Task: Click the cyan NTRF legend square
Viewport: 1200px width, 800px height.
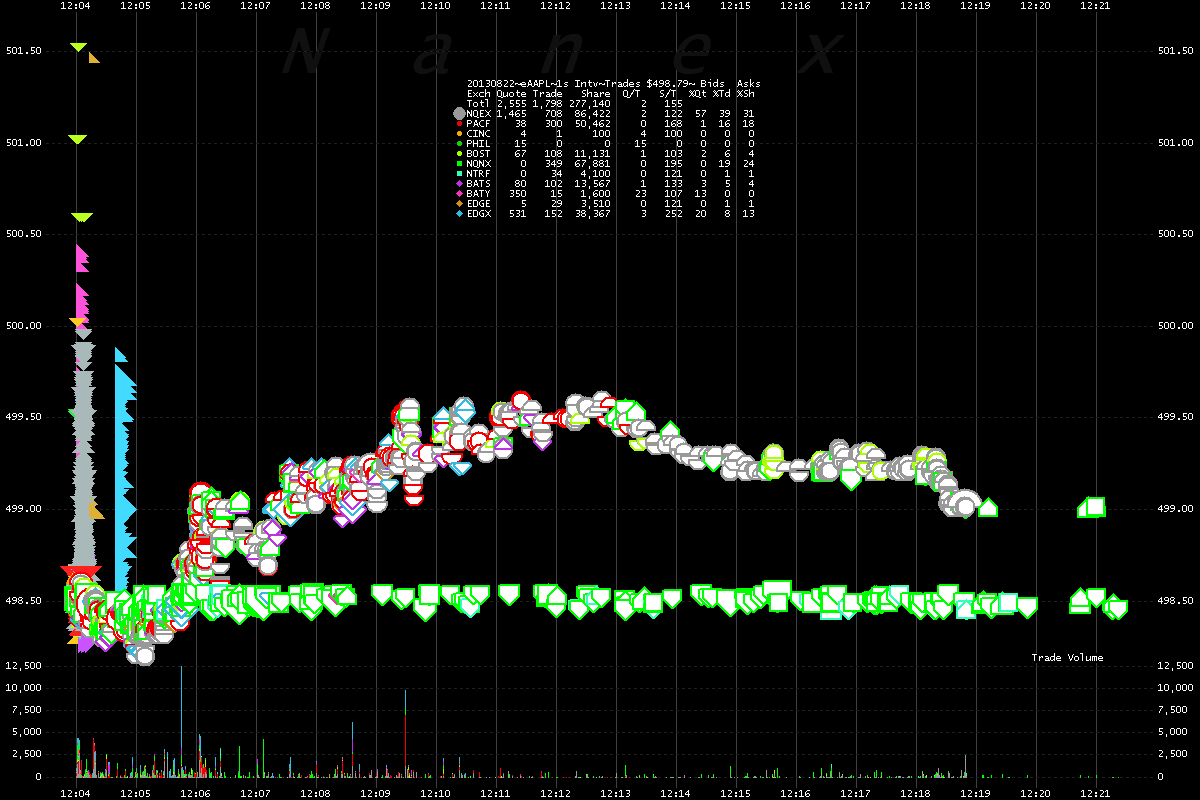Action: click(x=459, y=173)
